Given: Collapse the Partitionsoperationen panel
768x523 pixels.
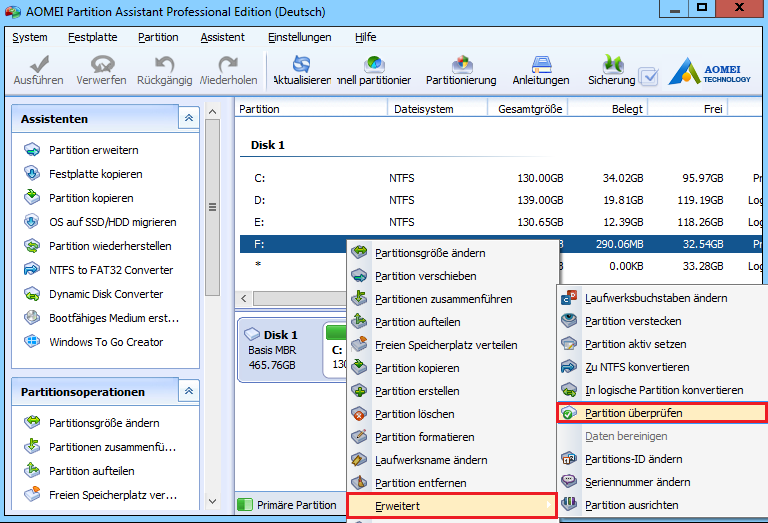Looking at the screenshot, I should (x=189, y=391).
